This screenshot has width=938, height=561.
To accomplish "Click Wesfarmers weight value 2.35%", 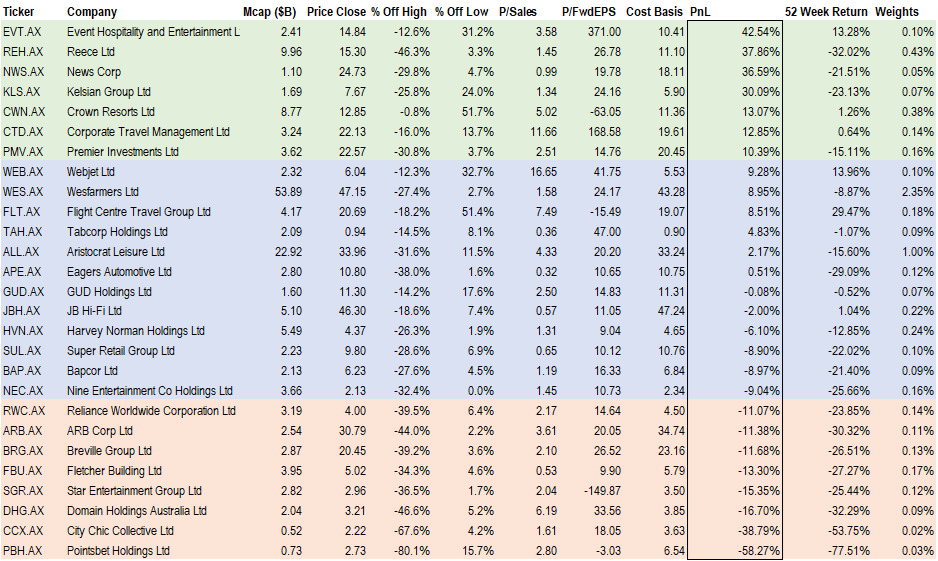I will [918, 191].
